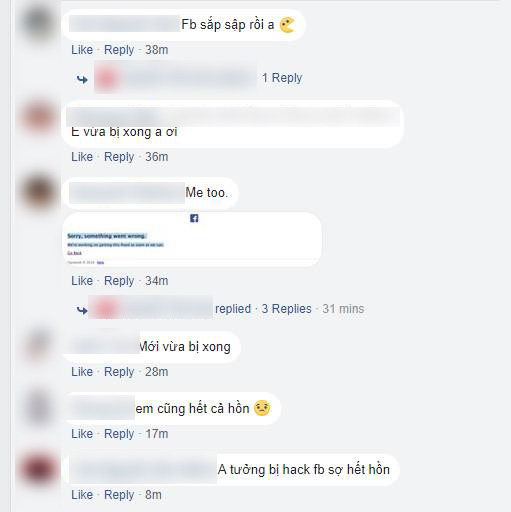Click the Pac-Man emoji in first comment
Image resolution: width=511 pixels, height=512 pixels.
(287, 25)
